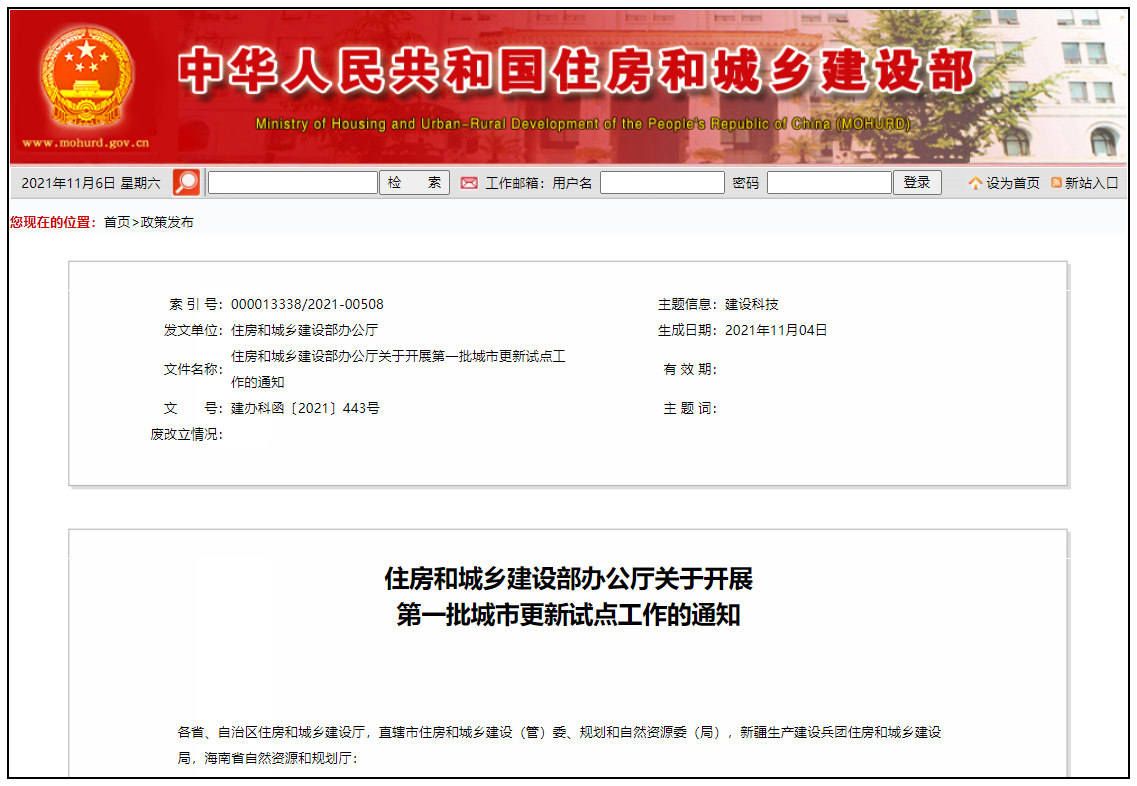Click heading line 住房和城乡建设部办公厅关于开展

pyautogui.click(x=568, y=579)
